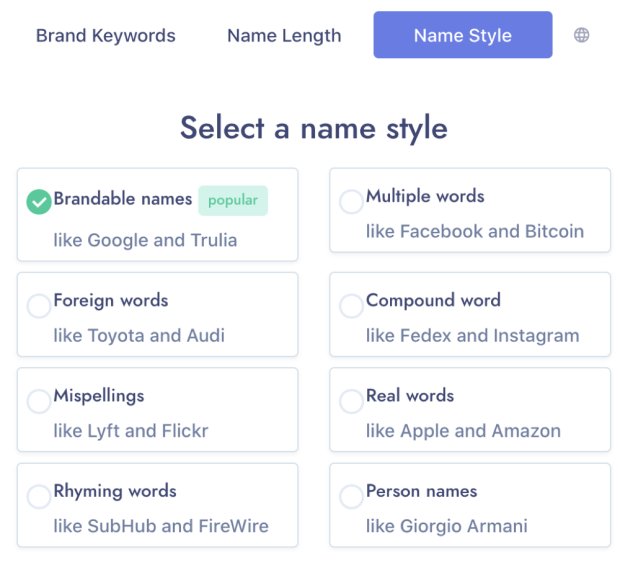This screenshot has height=578, width=620.
Task: Click the globe language icon
Action: click(x=581, y=35)
